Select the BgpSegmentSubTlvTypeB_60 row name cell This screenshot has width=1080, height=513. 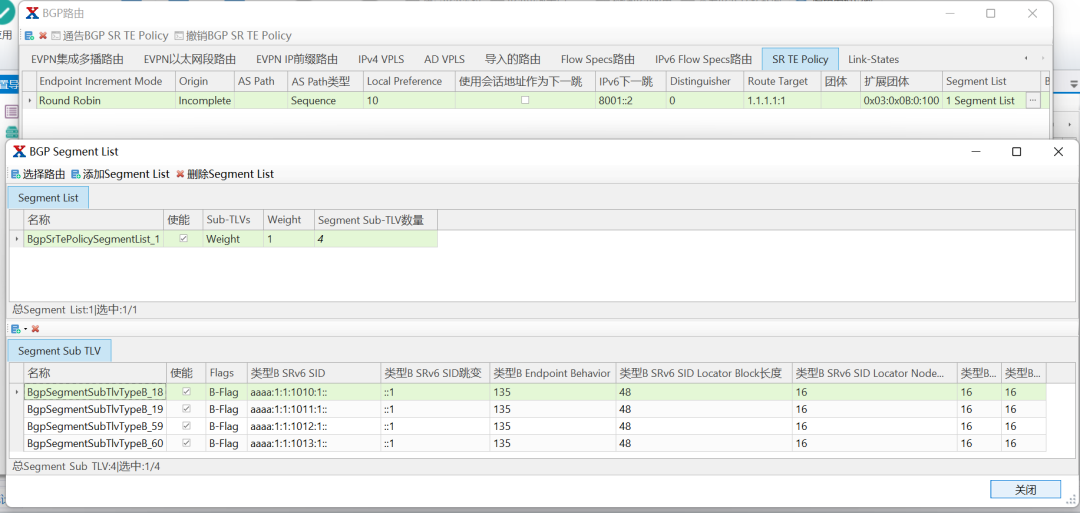point(94,443)
